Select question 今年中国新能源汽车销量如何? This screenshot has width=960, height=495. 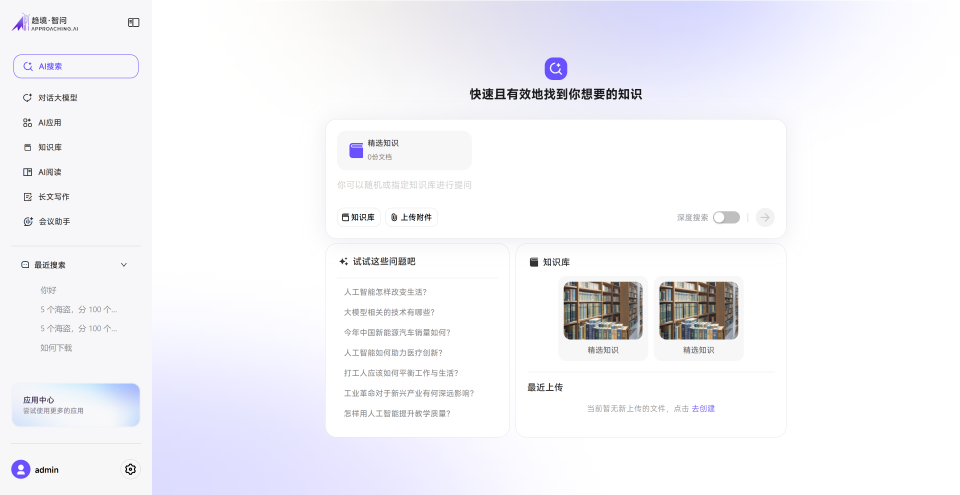[397, 333]
